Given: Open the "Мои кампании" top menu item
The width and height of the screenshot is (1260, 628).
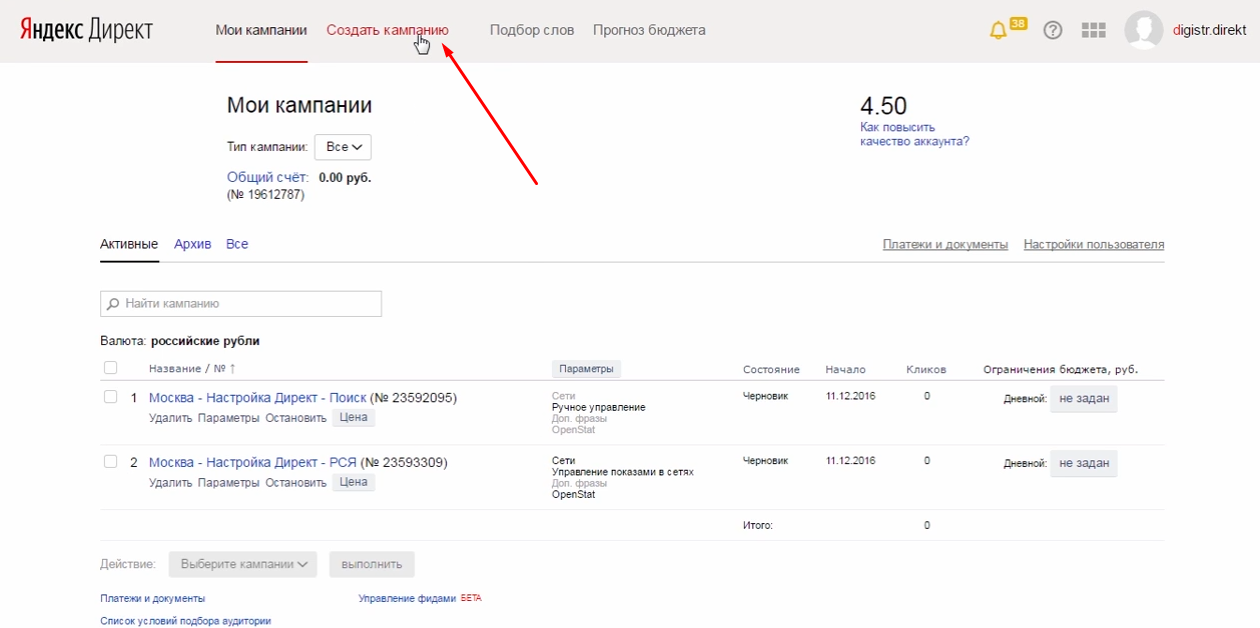Looking at the screenshot, I should click(261, 30).
